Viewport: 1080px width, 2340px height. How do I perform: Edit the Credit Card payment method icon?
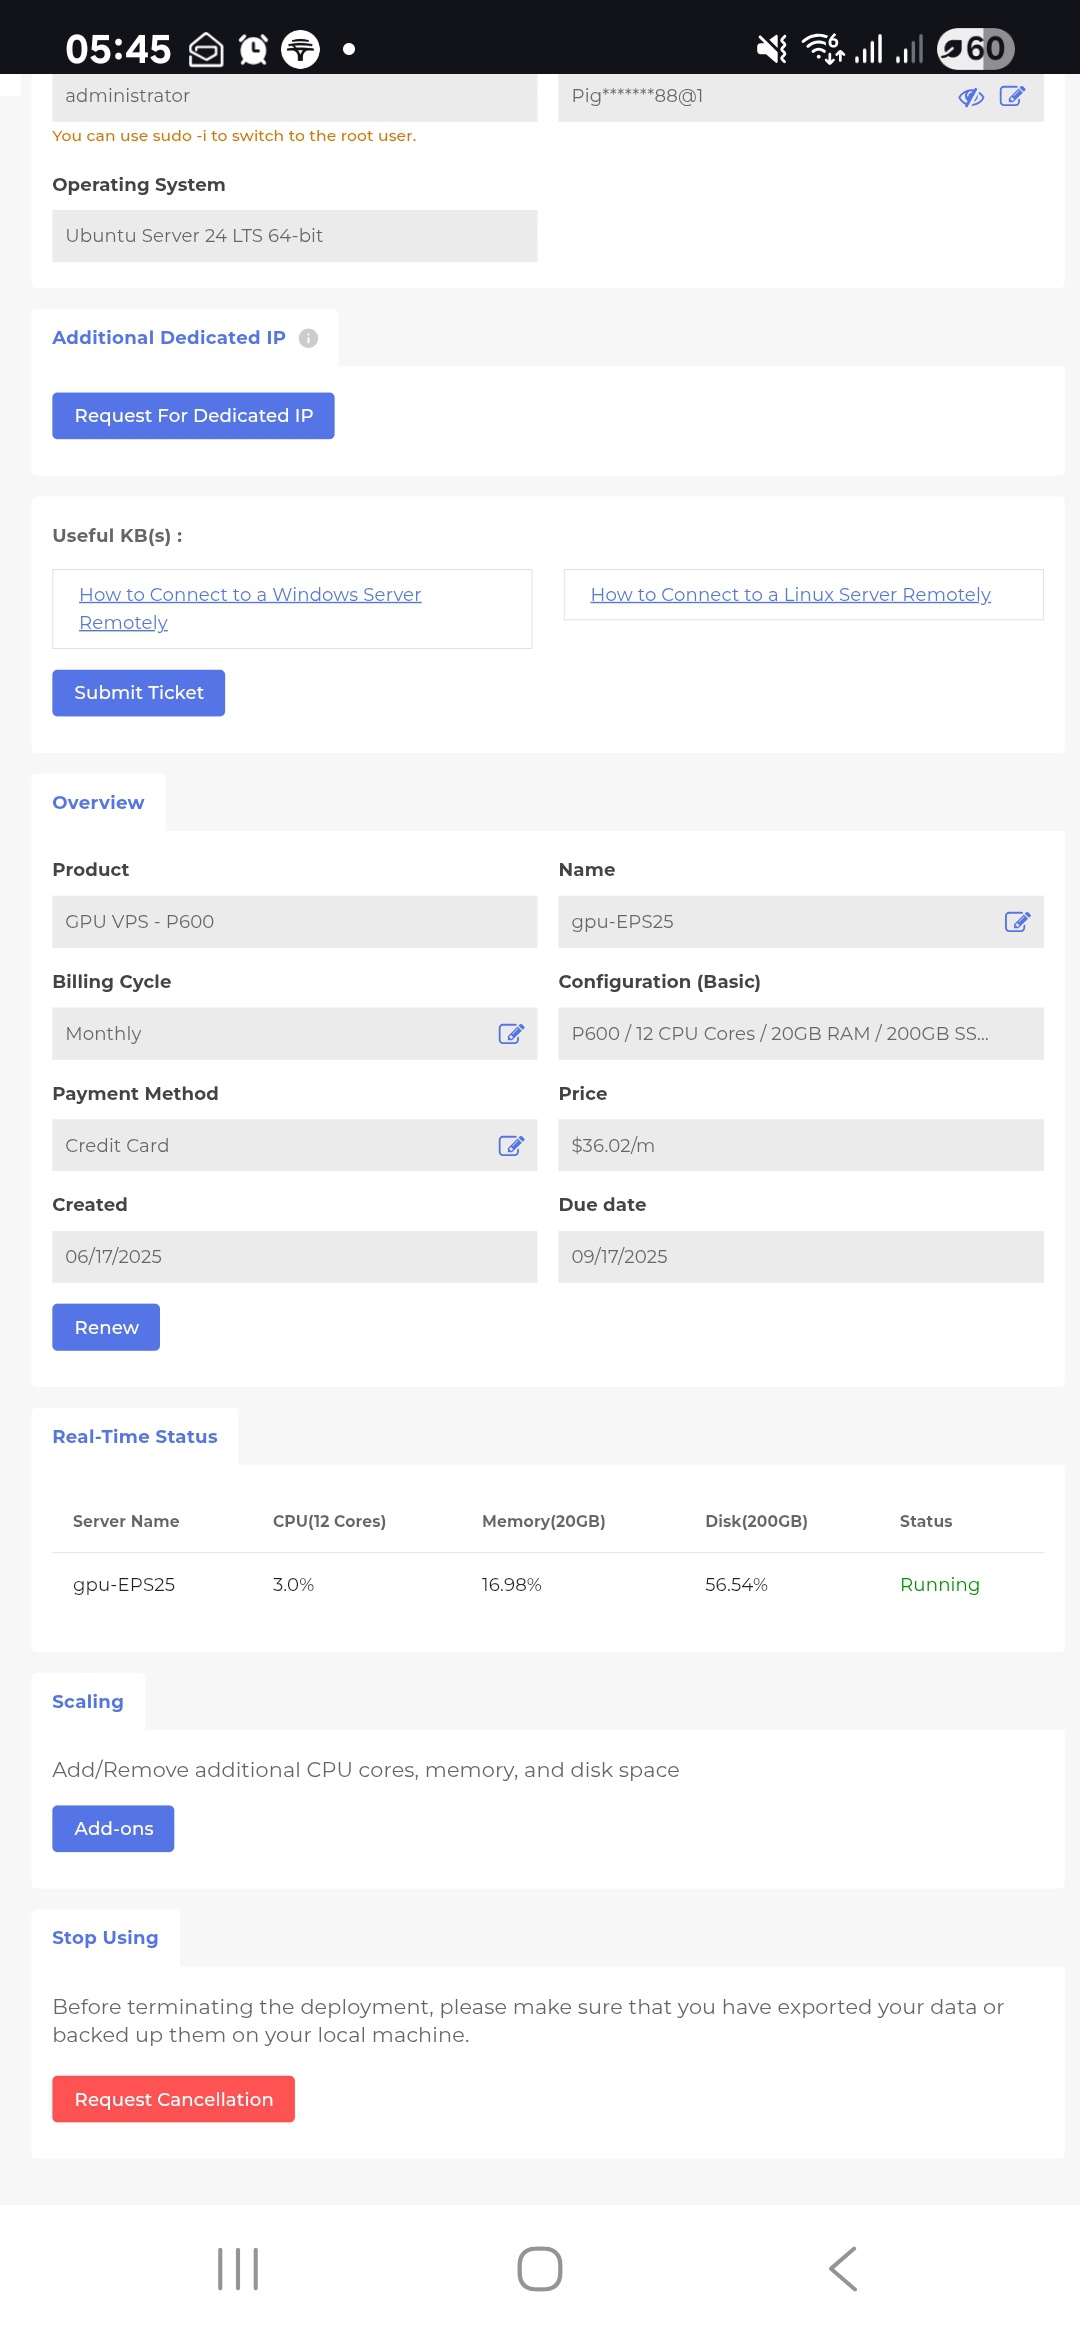[x=511, y=1146]
